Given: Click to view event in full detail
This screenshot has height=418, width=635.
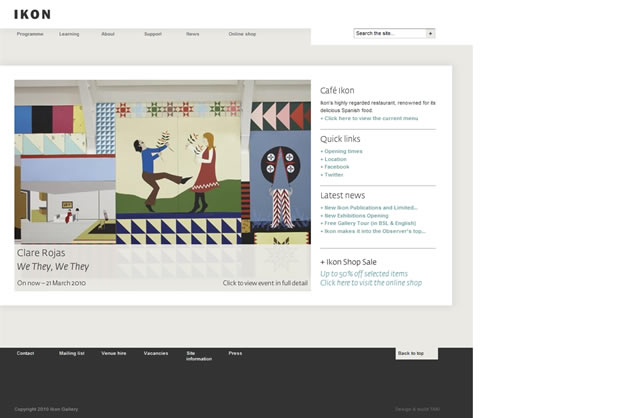Looking at the screenshot, I should (265, 283).
